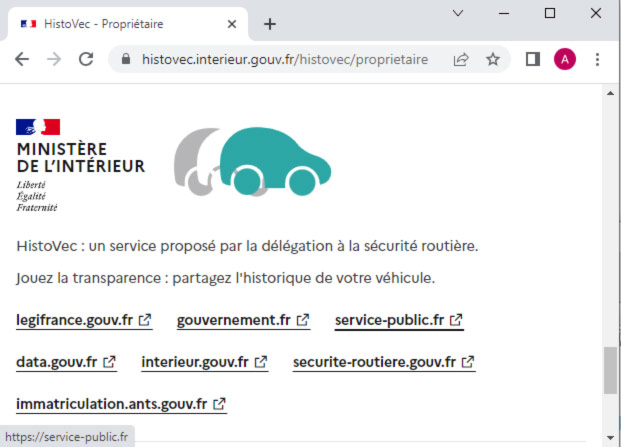This screenshot has height=447, width=621.
Task: Close the HistoVec - Propriétaire tab
Action: click(x=232, y=24)
